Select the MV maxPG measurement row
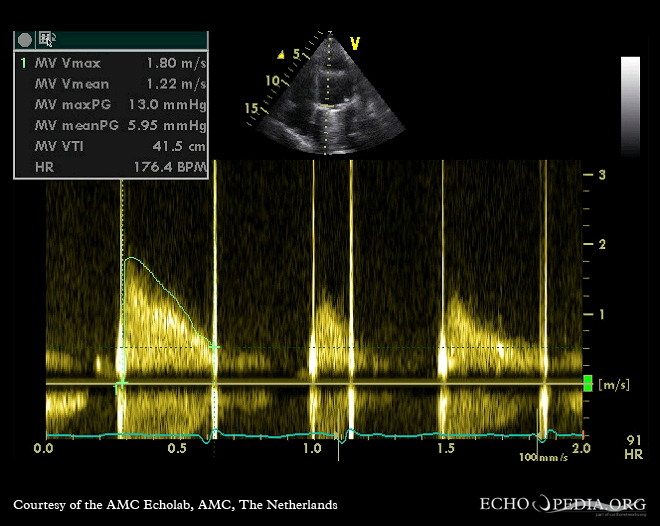This screenshot has height=526, width=660. pyautogui.click(x=110, y=105)
